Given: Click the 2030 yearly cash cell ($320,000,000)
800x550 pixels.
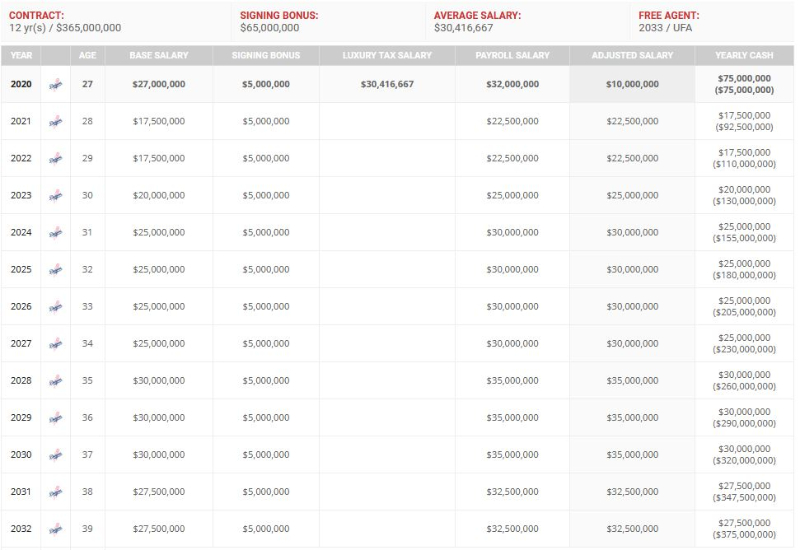Looking at the screenshot, I should (744, 455).
